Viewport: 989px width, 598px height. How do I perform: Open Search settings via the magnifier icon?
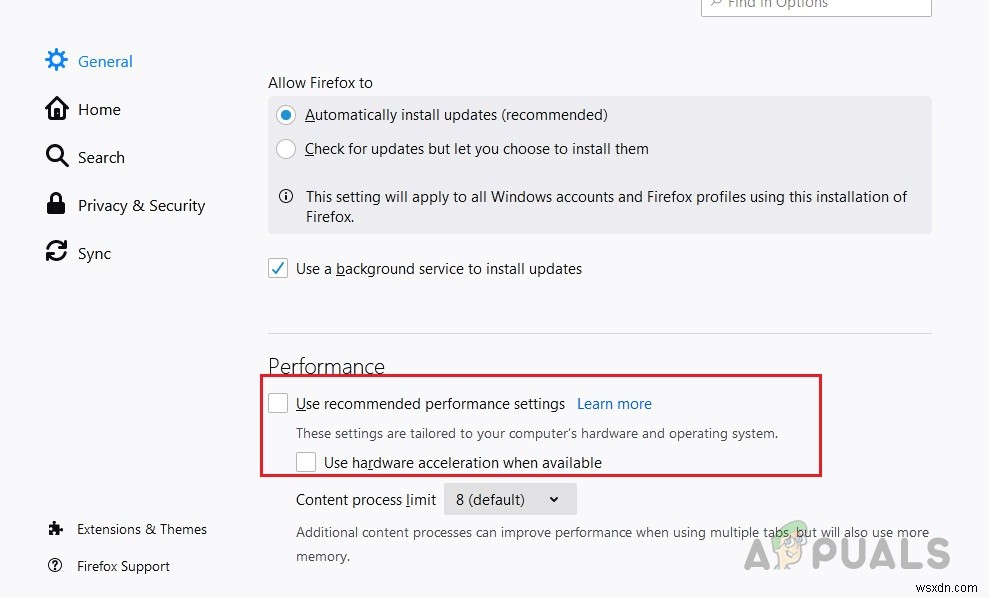click(56, 157)
